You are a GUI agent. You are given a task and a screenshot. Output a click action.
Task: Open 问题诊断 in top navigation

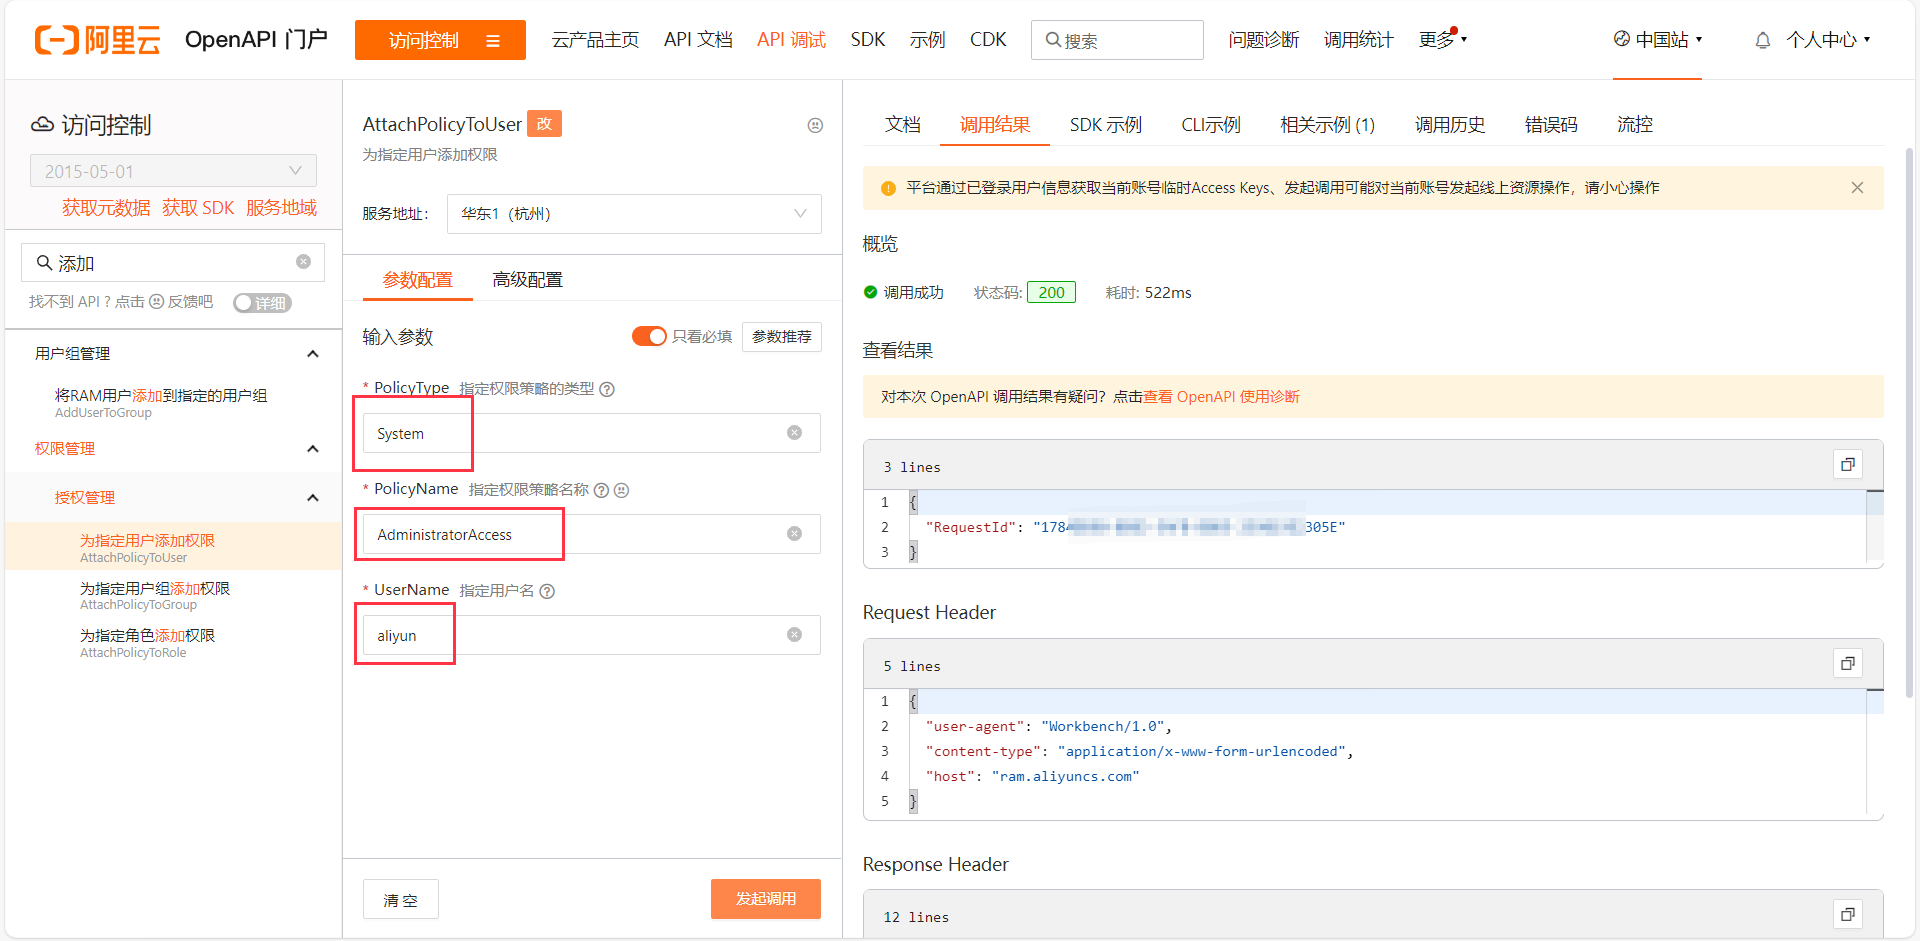pyautogui.click(x=1264, y=40)
